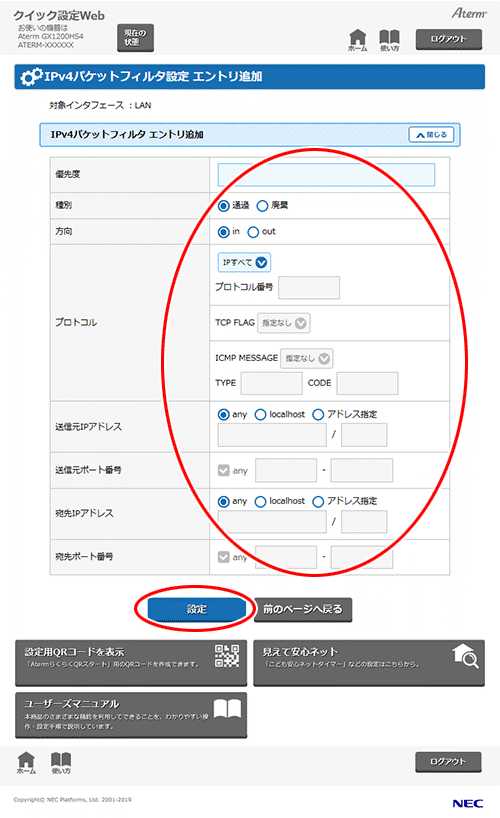Open the home icon in top header
The image size is (500, 818).
[x=358, y=40]
